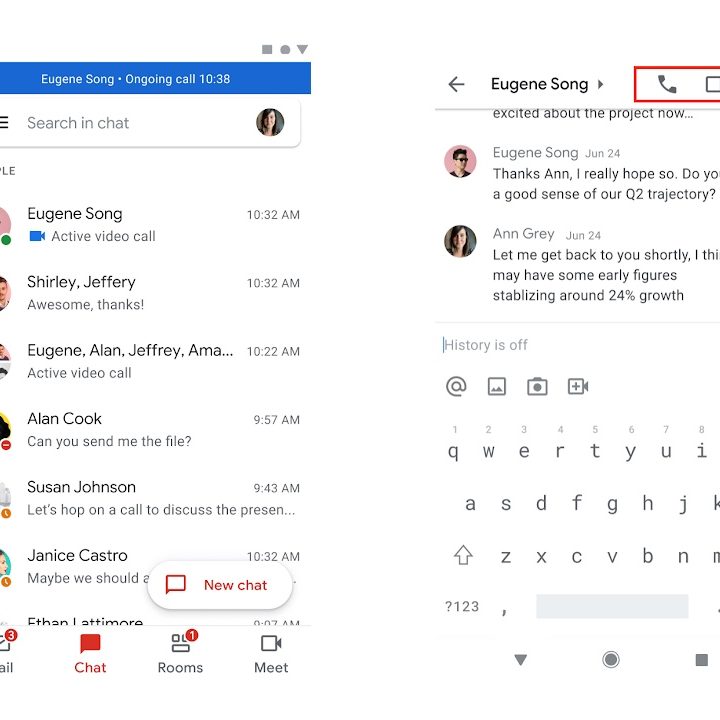Tap Eugene Song's avatar in the conversation
720x720 pixels.
point(460,162)
